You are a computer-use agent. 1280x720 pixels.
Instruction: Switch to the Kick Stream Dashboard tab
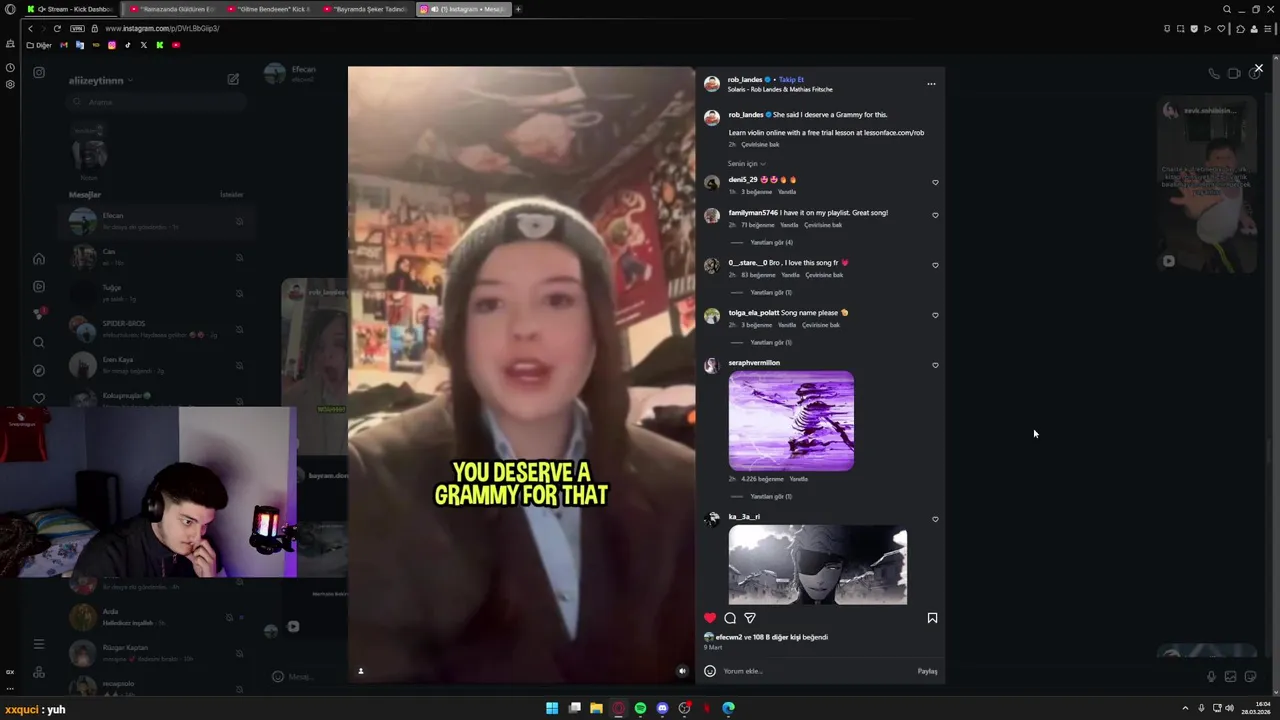click(70, 9)
